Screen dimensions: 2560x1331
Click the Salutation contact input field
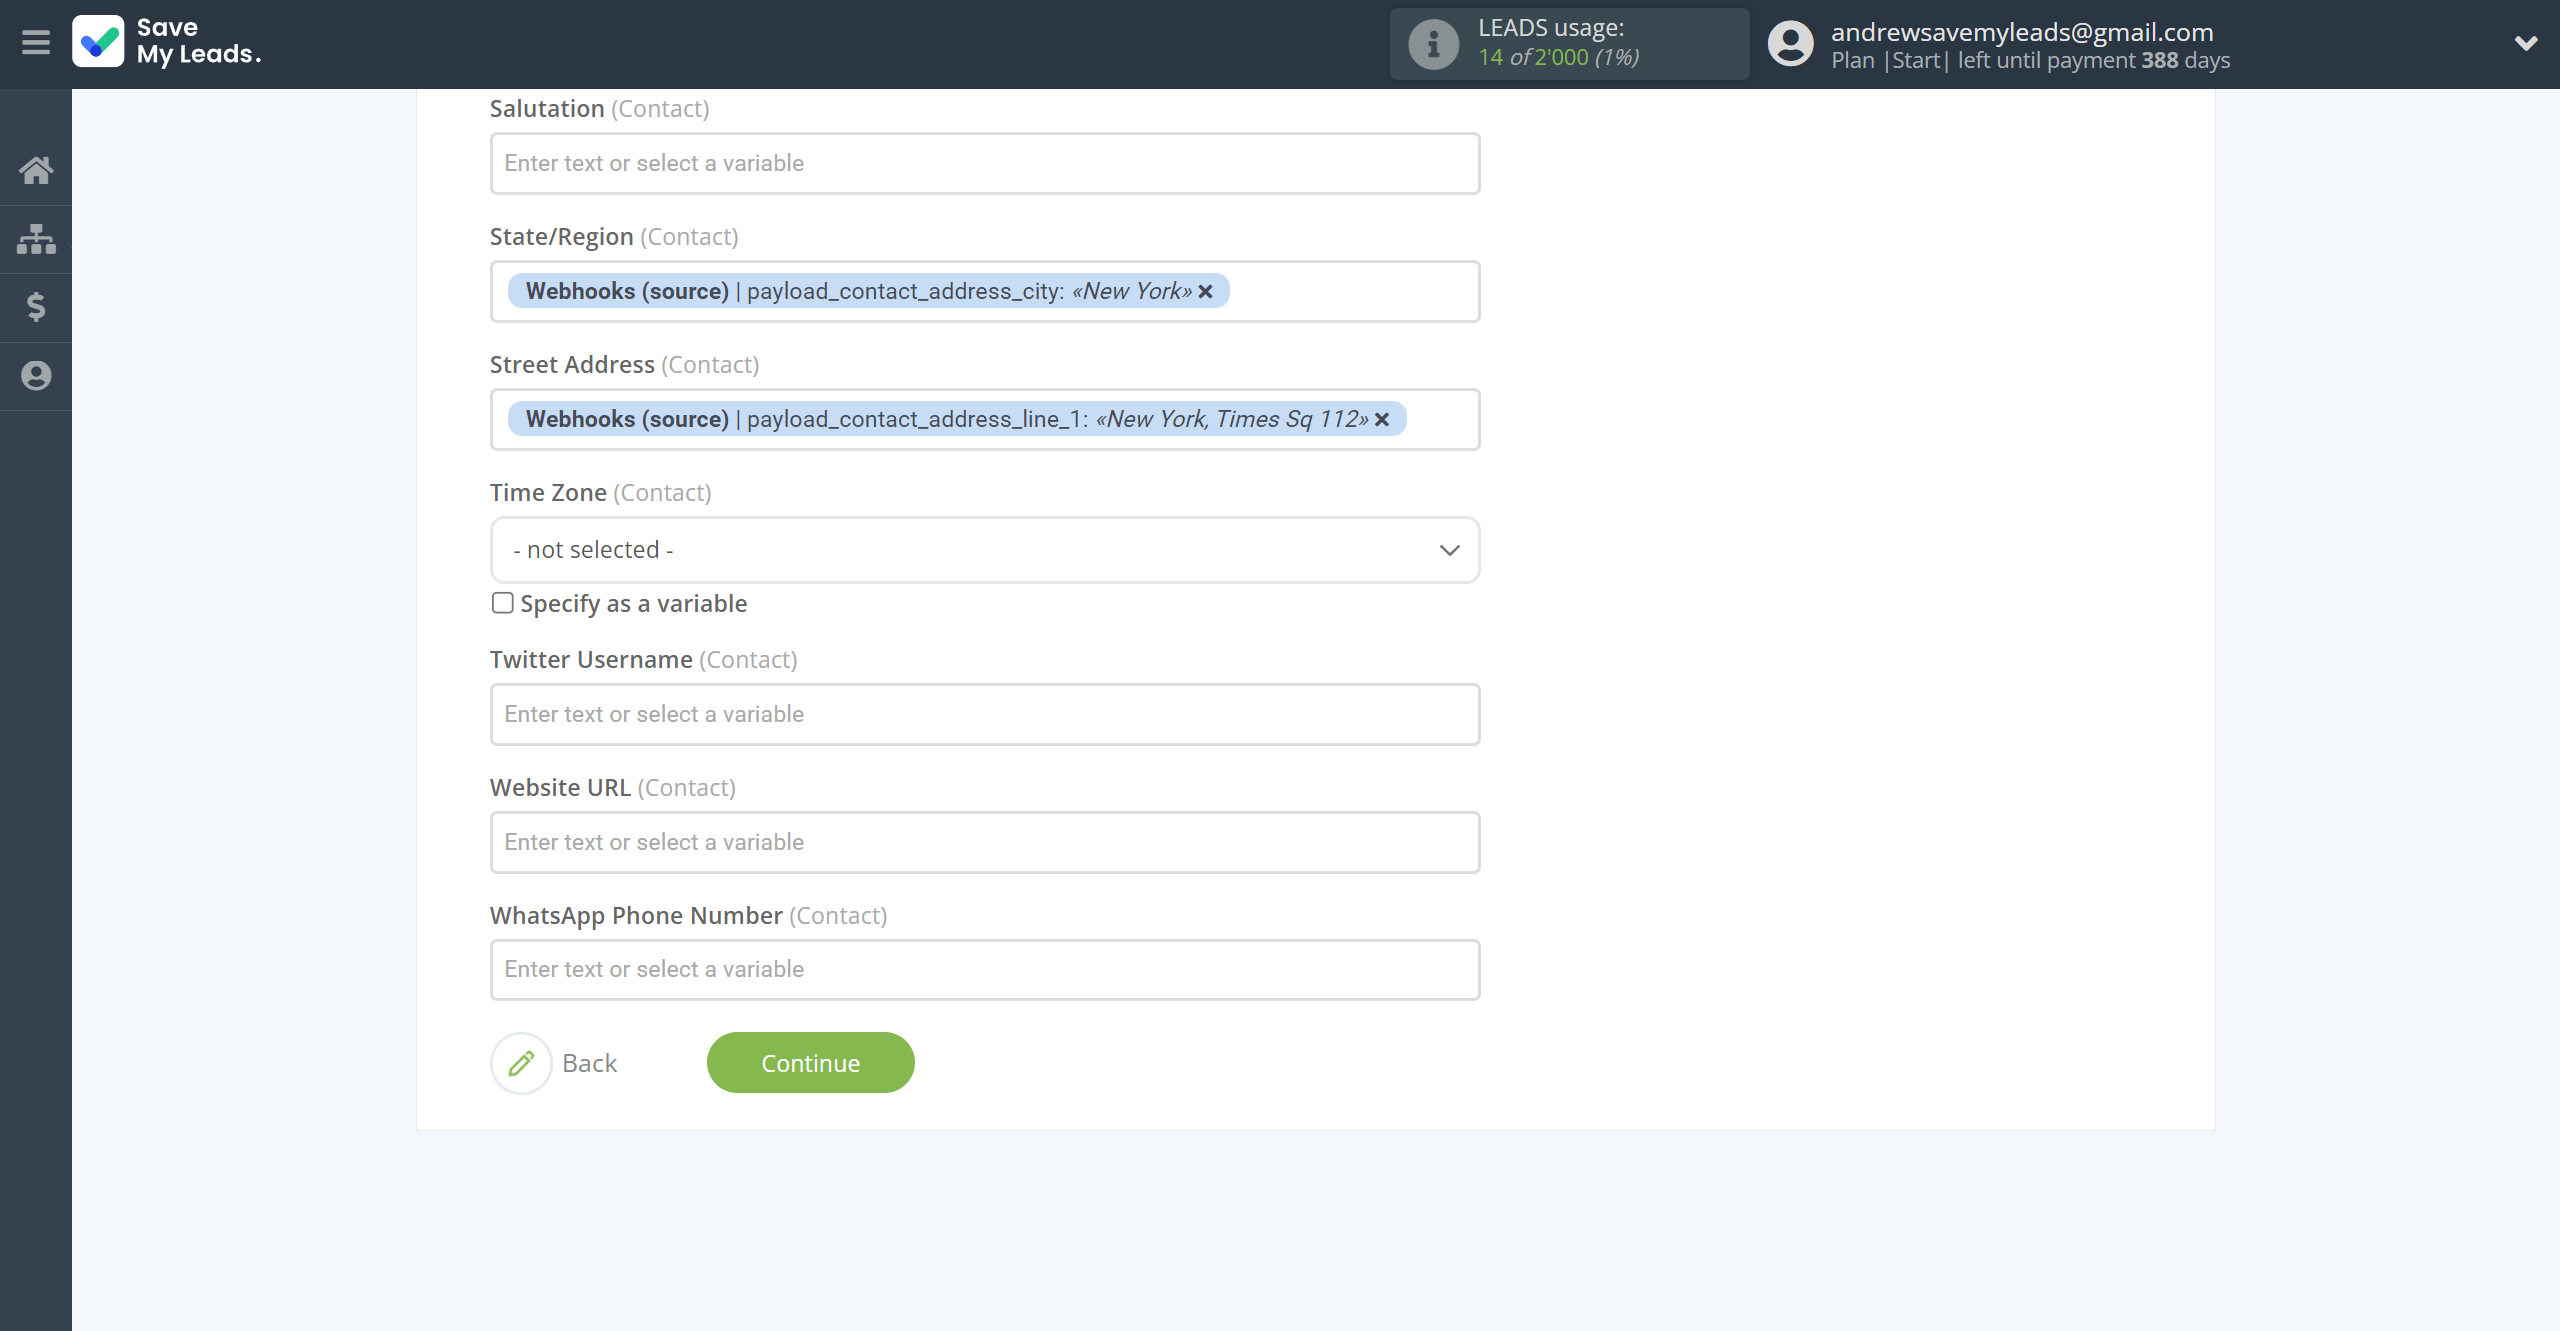tap(985, 163)
